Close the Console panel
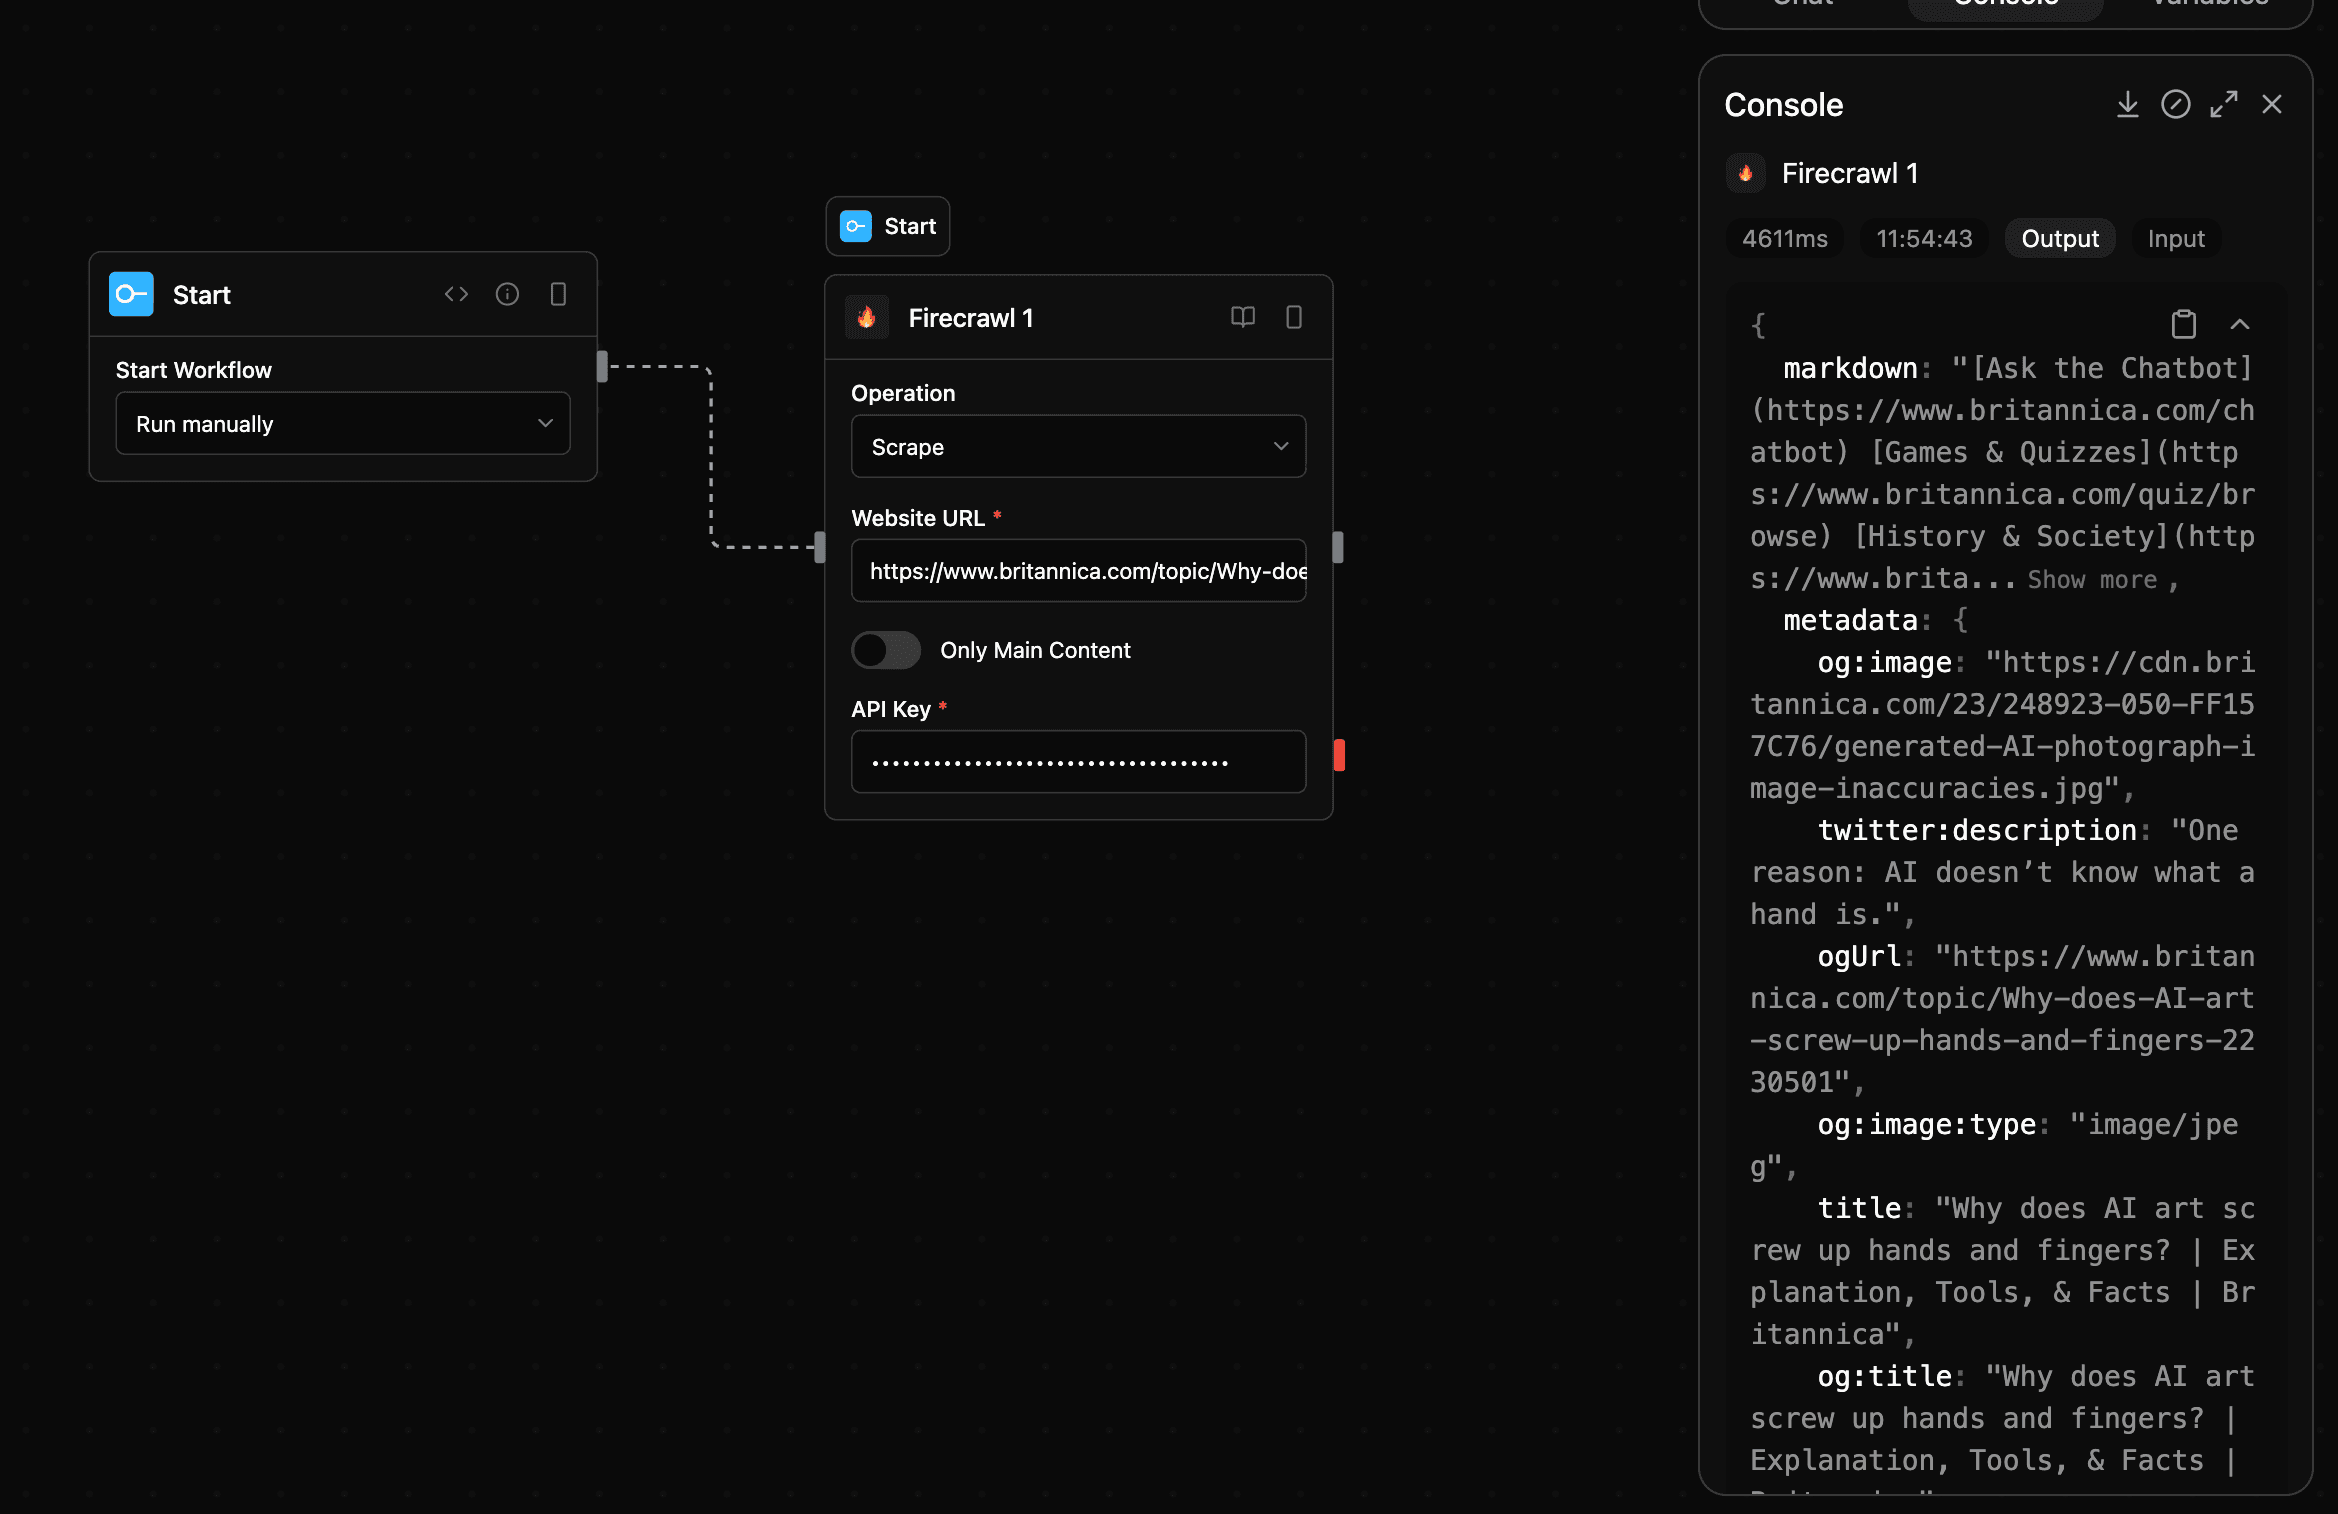This screenshot has height=1514, width=2338. pos(2272,104)
